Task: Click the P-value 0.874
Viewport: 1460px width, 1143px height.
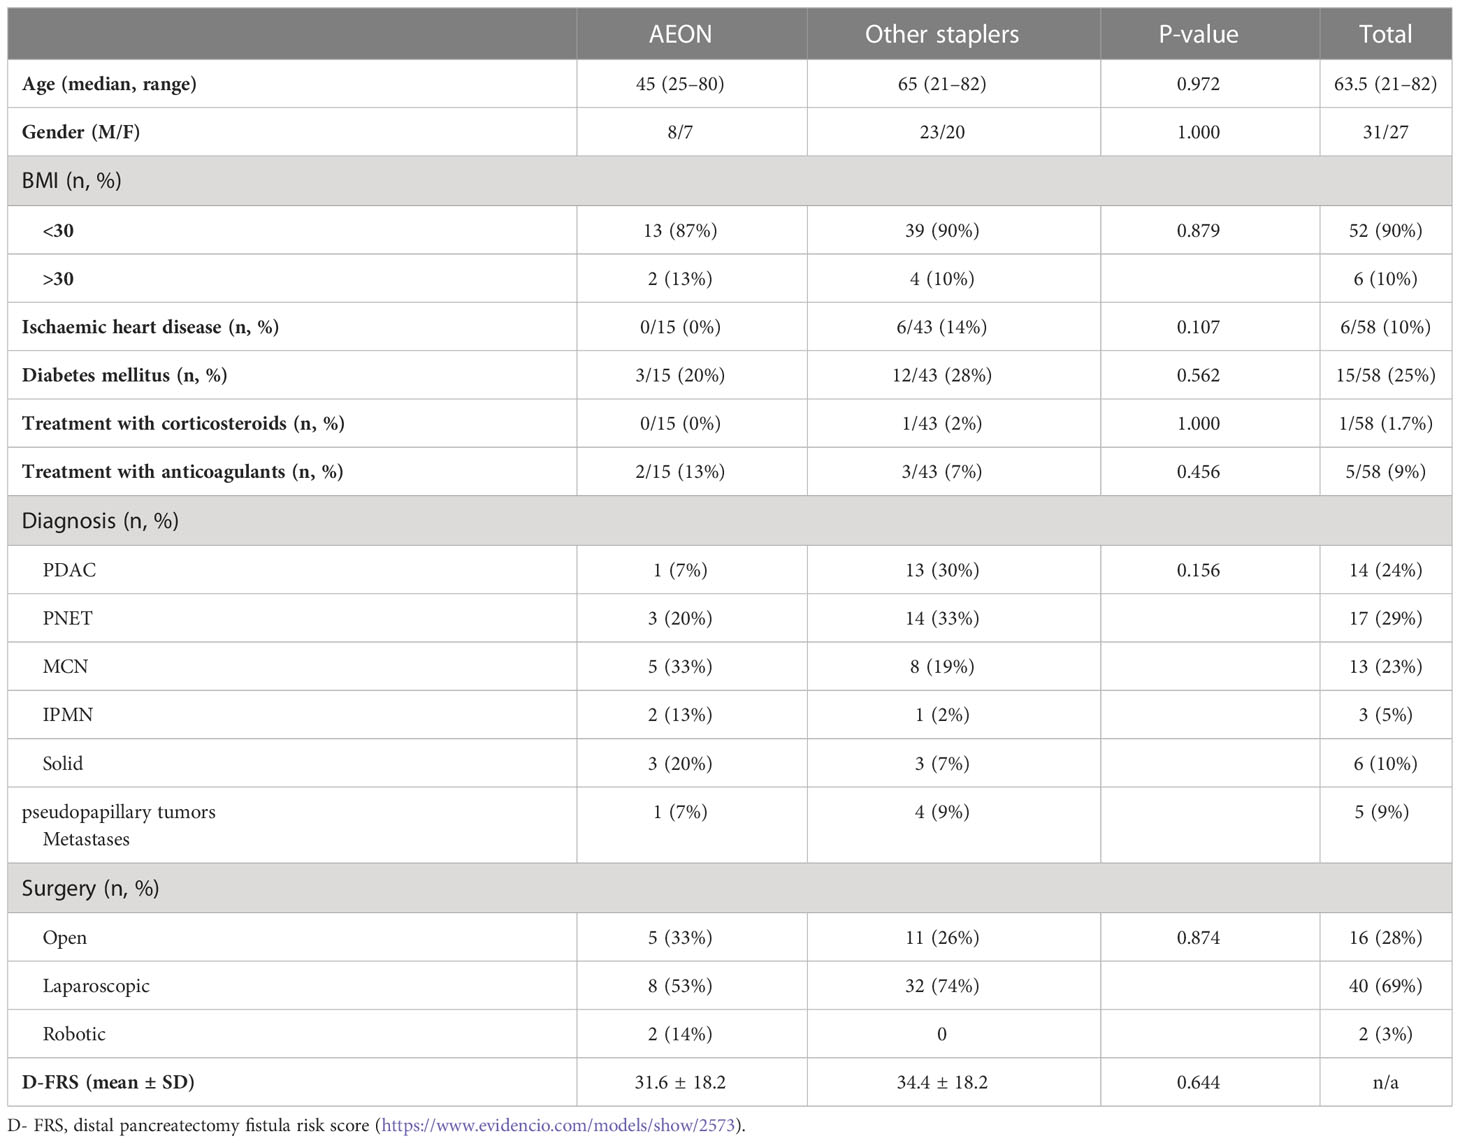Action: click(x=1198, y=938)
